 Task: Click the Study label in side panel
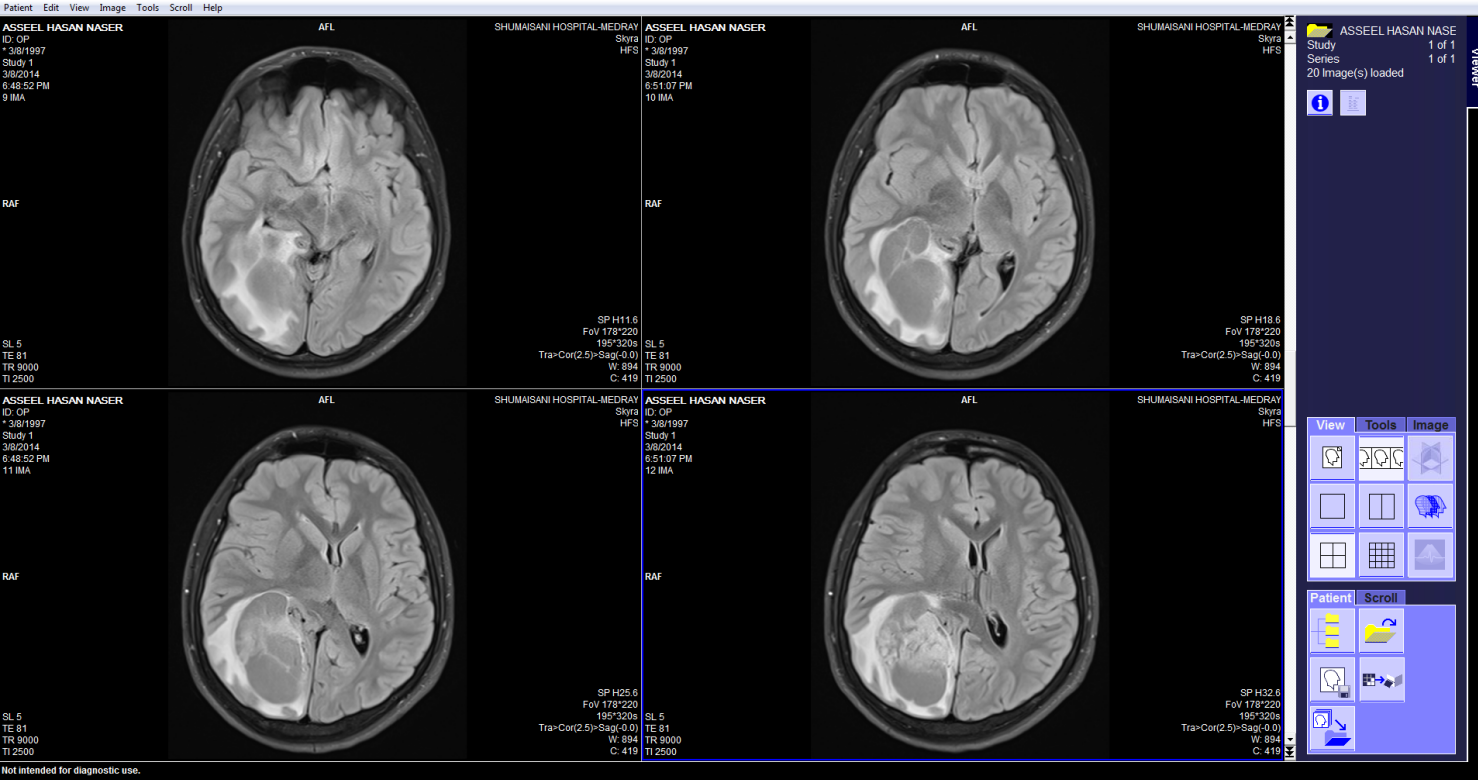pos(1321,45)
